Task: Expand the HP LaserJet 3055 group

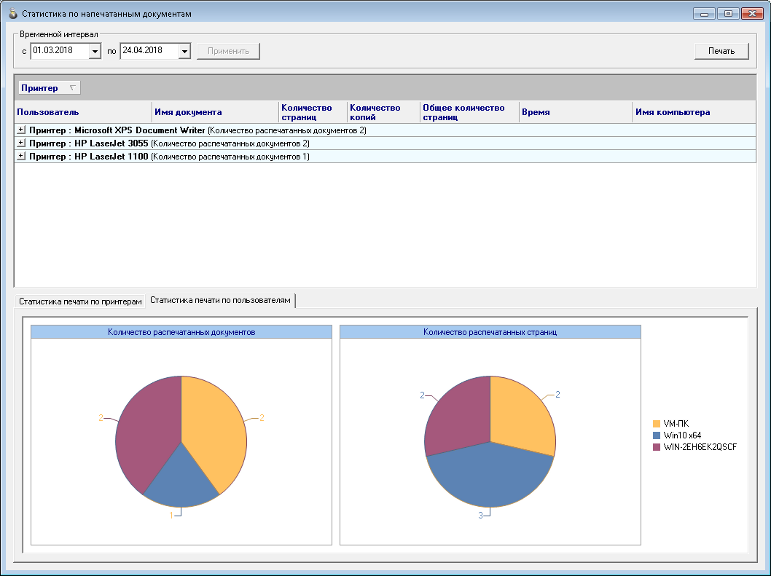Action: 21,144
